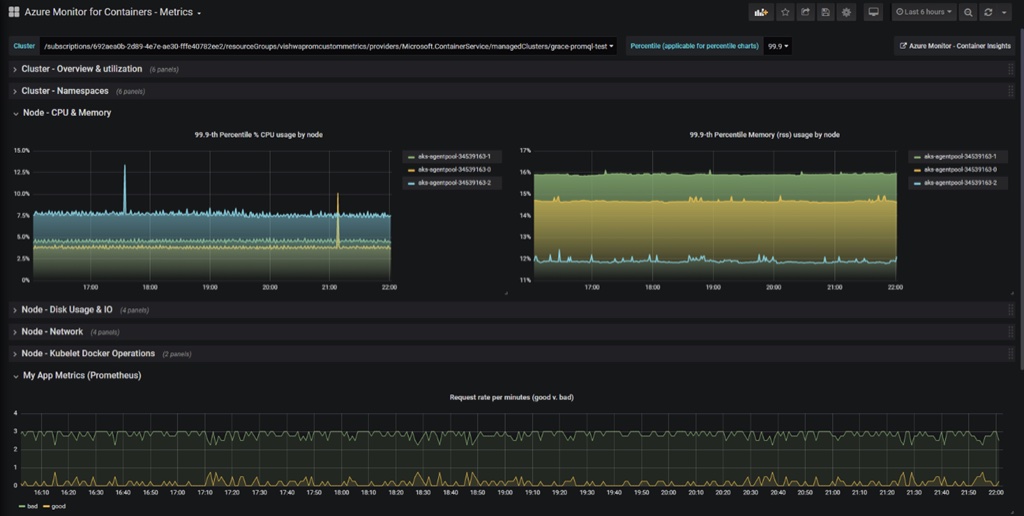Click yellow color swatch for agentpool-0 Memory legend
This screenshot has width=1024, height=516.
click(x=916, y=170)
